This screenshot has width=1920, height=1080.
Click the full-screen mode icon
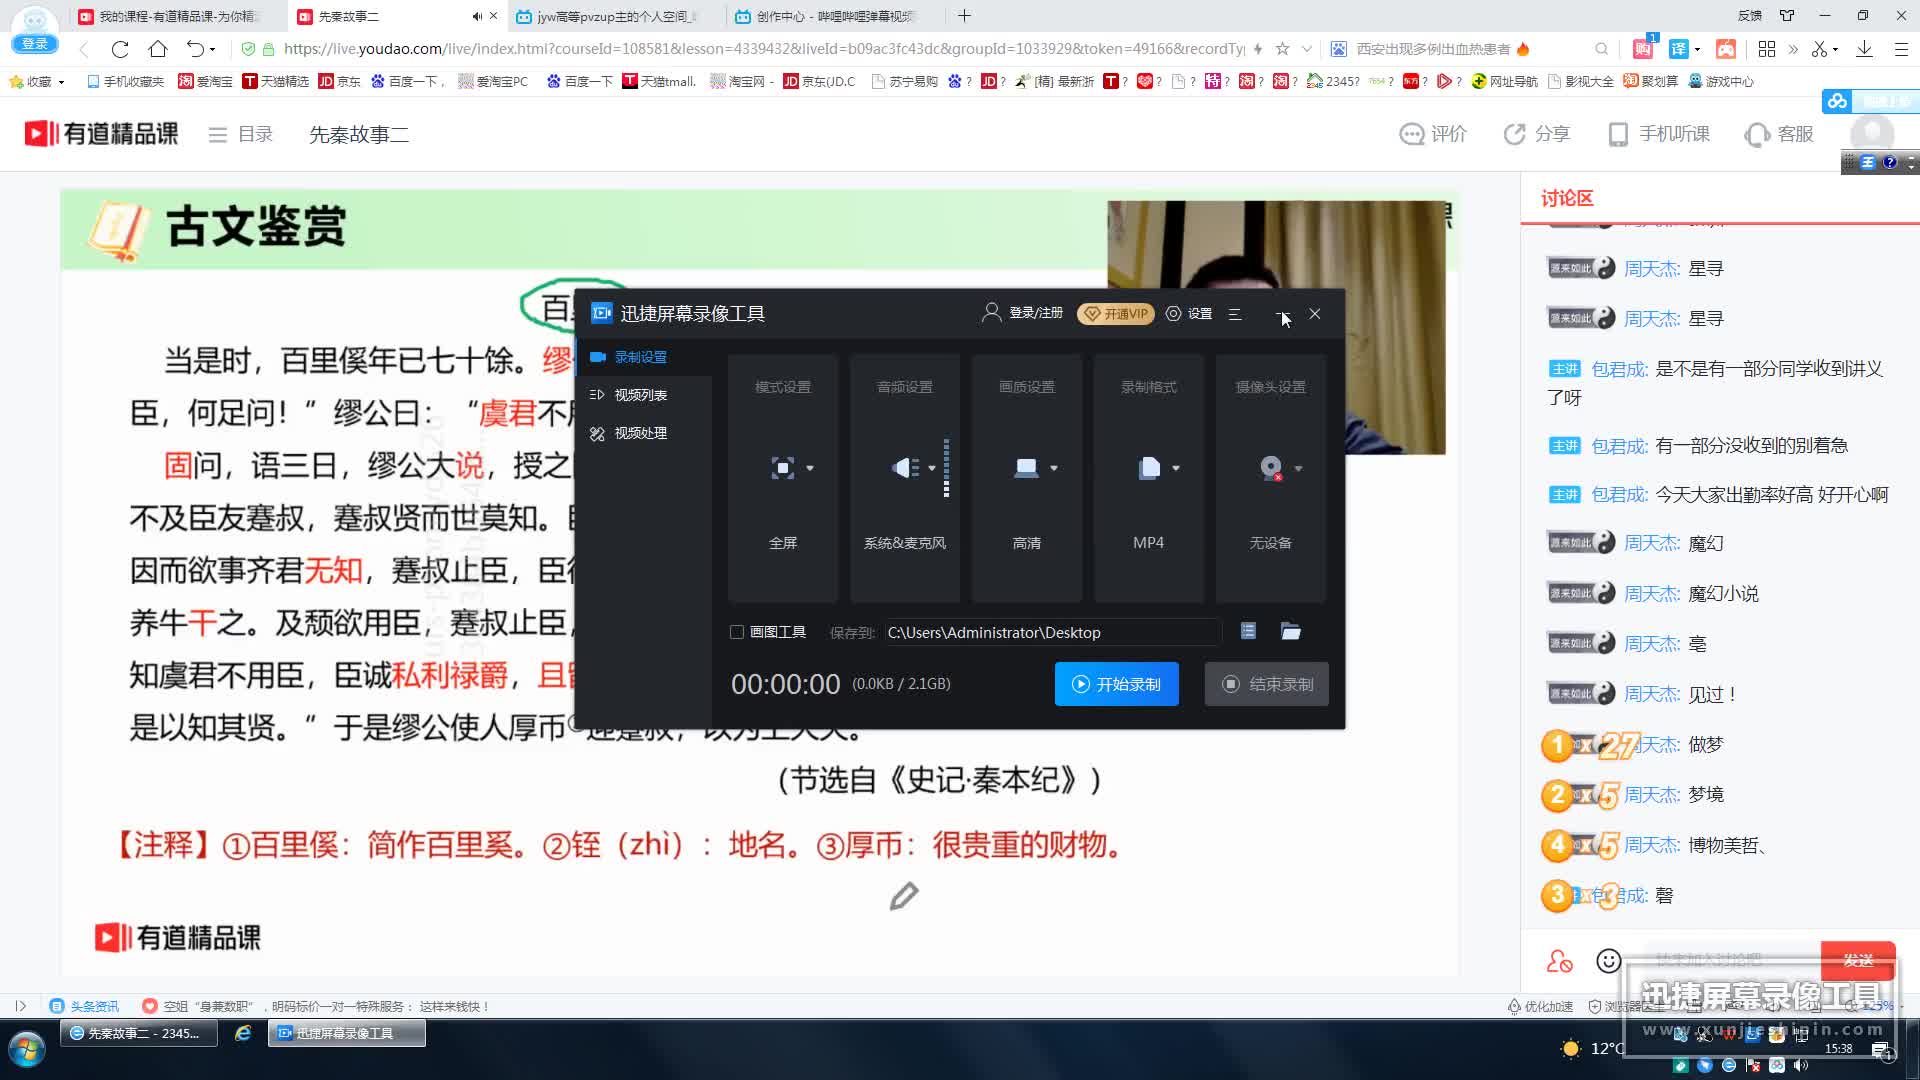[x=783, y=468]
